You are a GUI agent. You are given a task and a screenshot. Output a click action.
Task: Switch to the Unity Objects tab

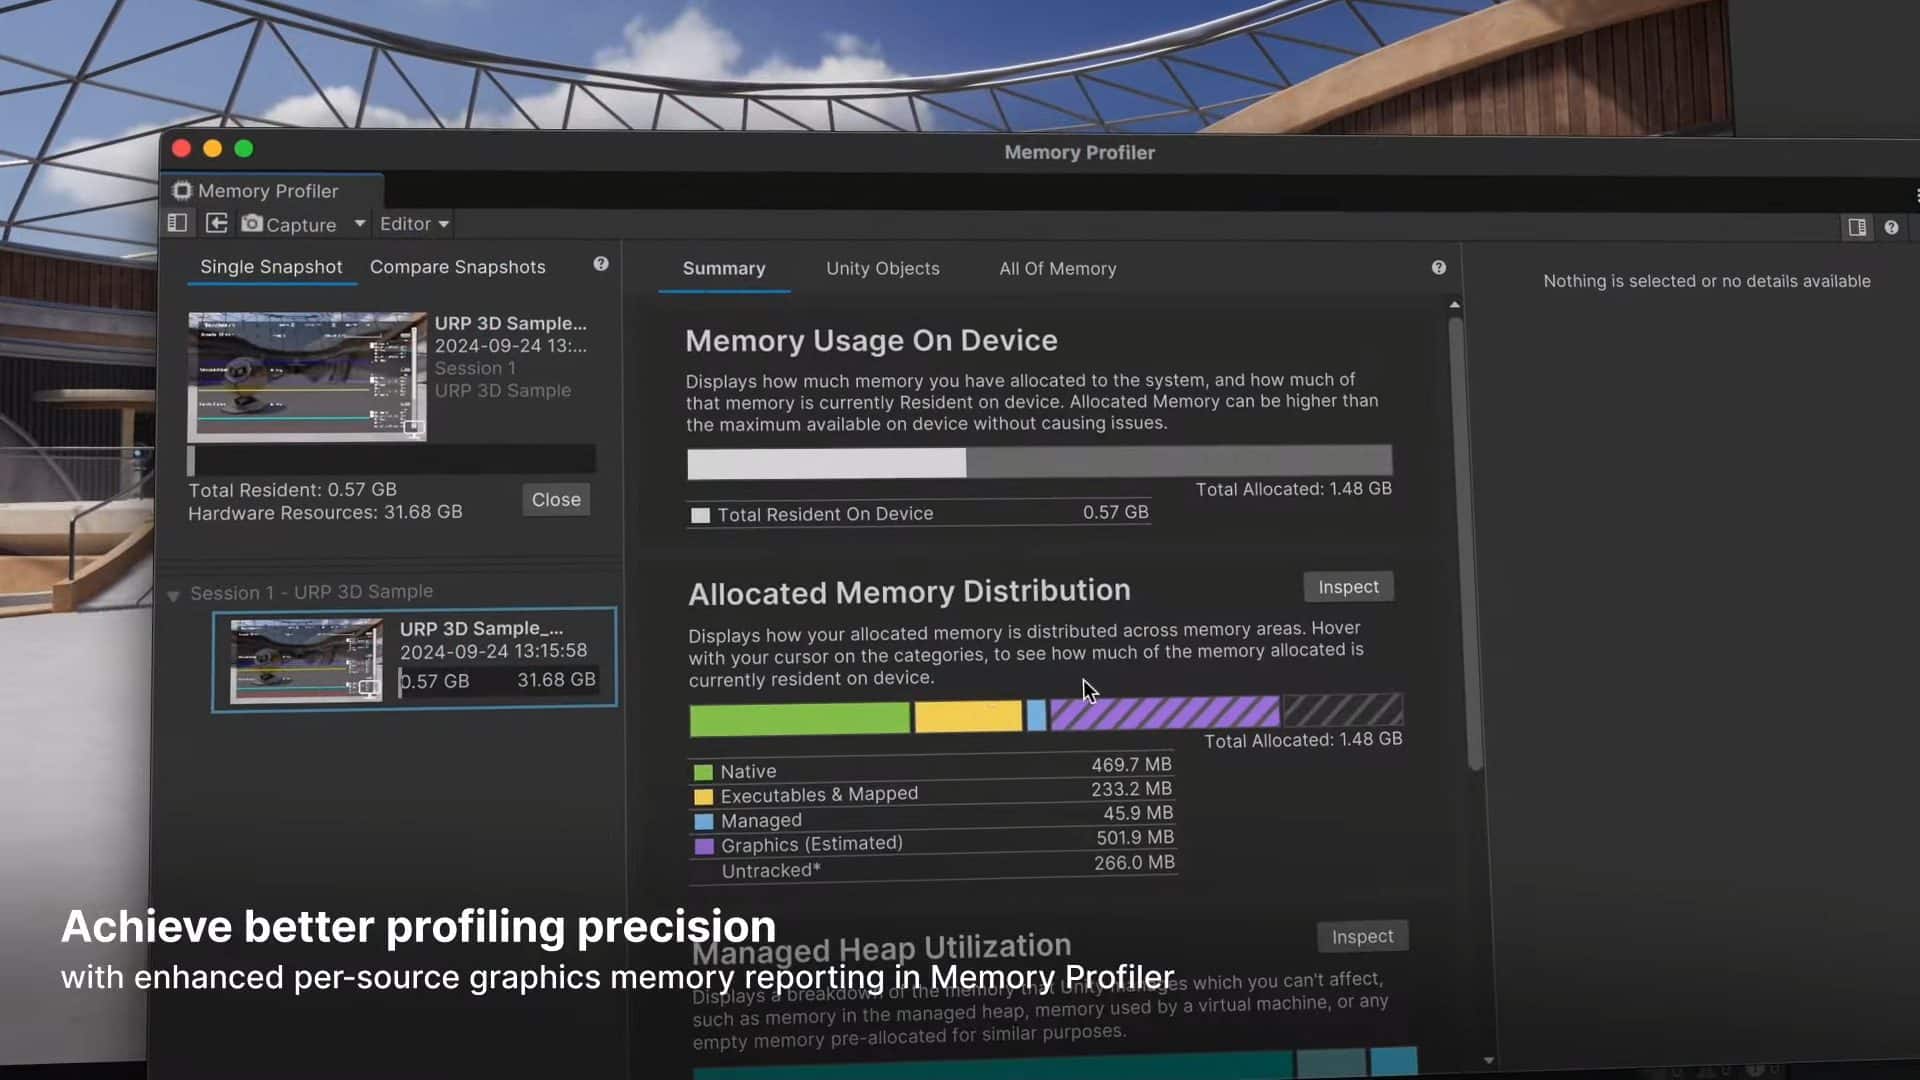882,268
